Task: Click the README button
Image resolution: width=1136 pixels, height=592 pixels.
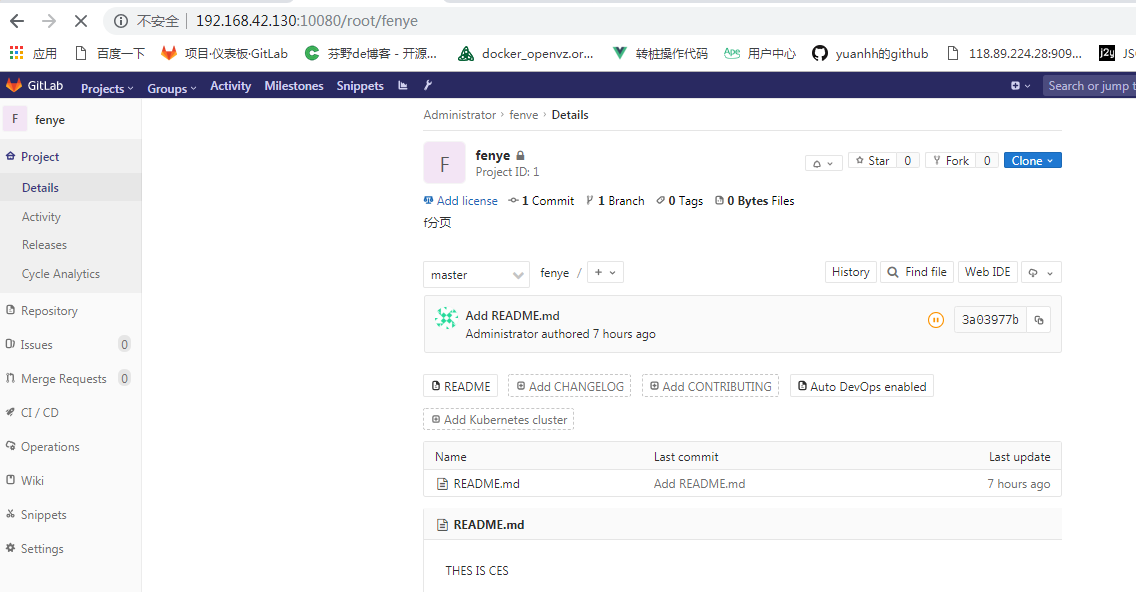Action: 461,386
